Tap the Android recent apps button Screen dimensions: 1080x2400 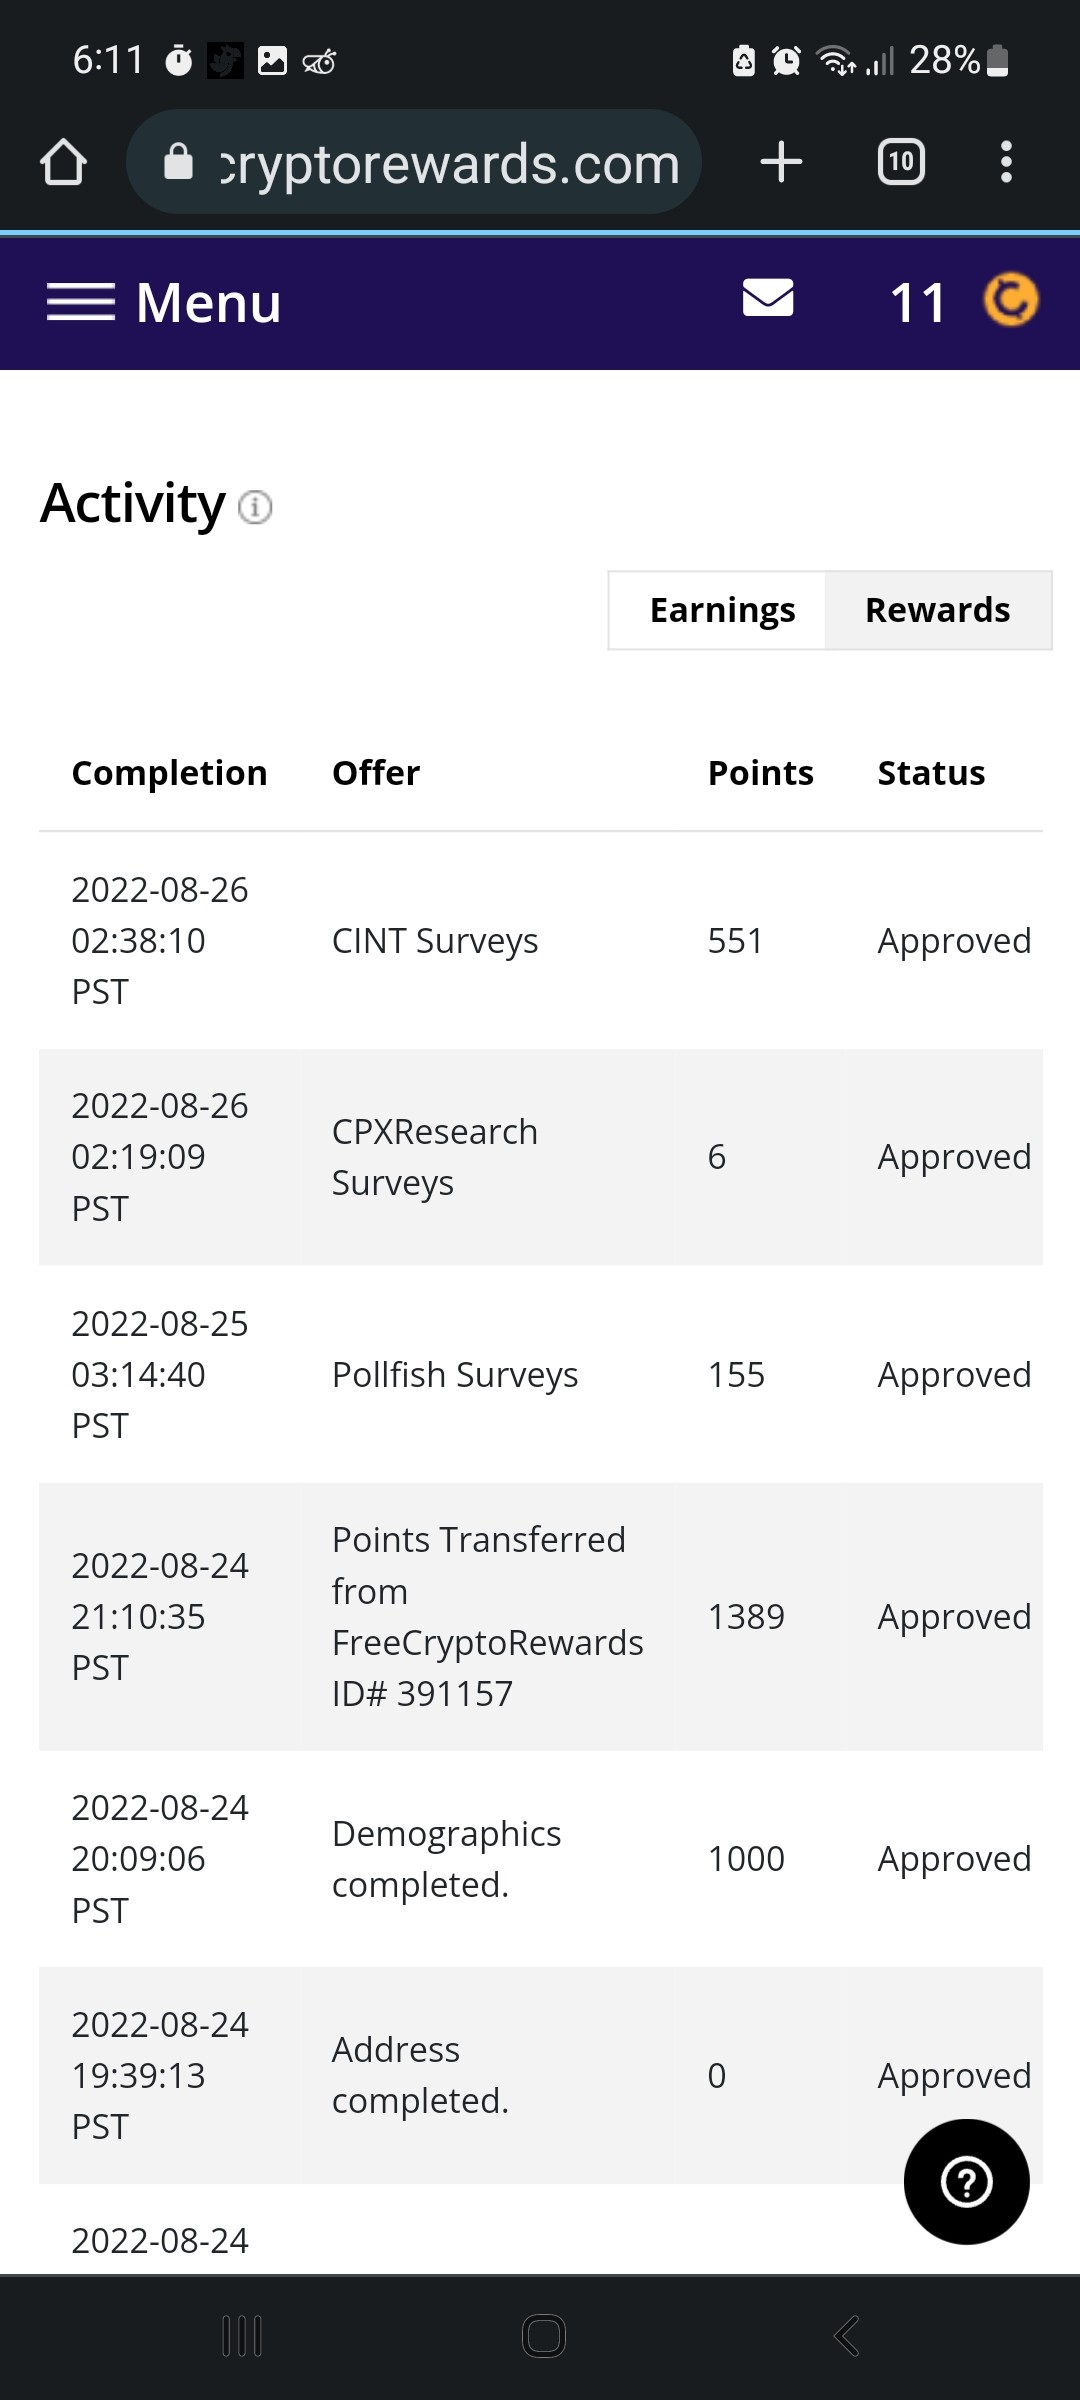click(242, 2336)
